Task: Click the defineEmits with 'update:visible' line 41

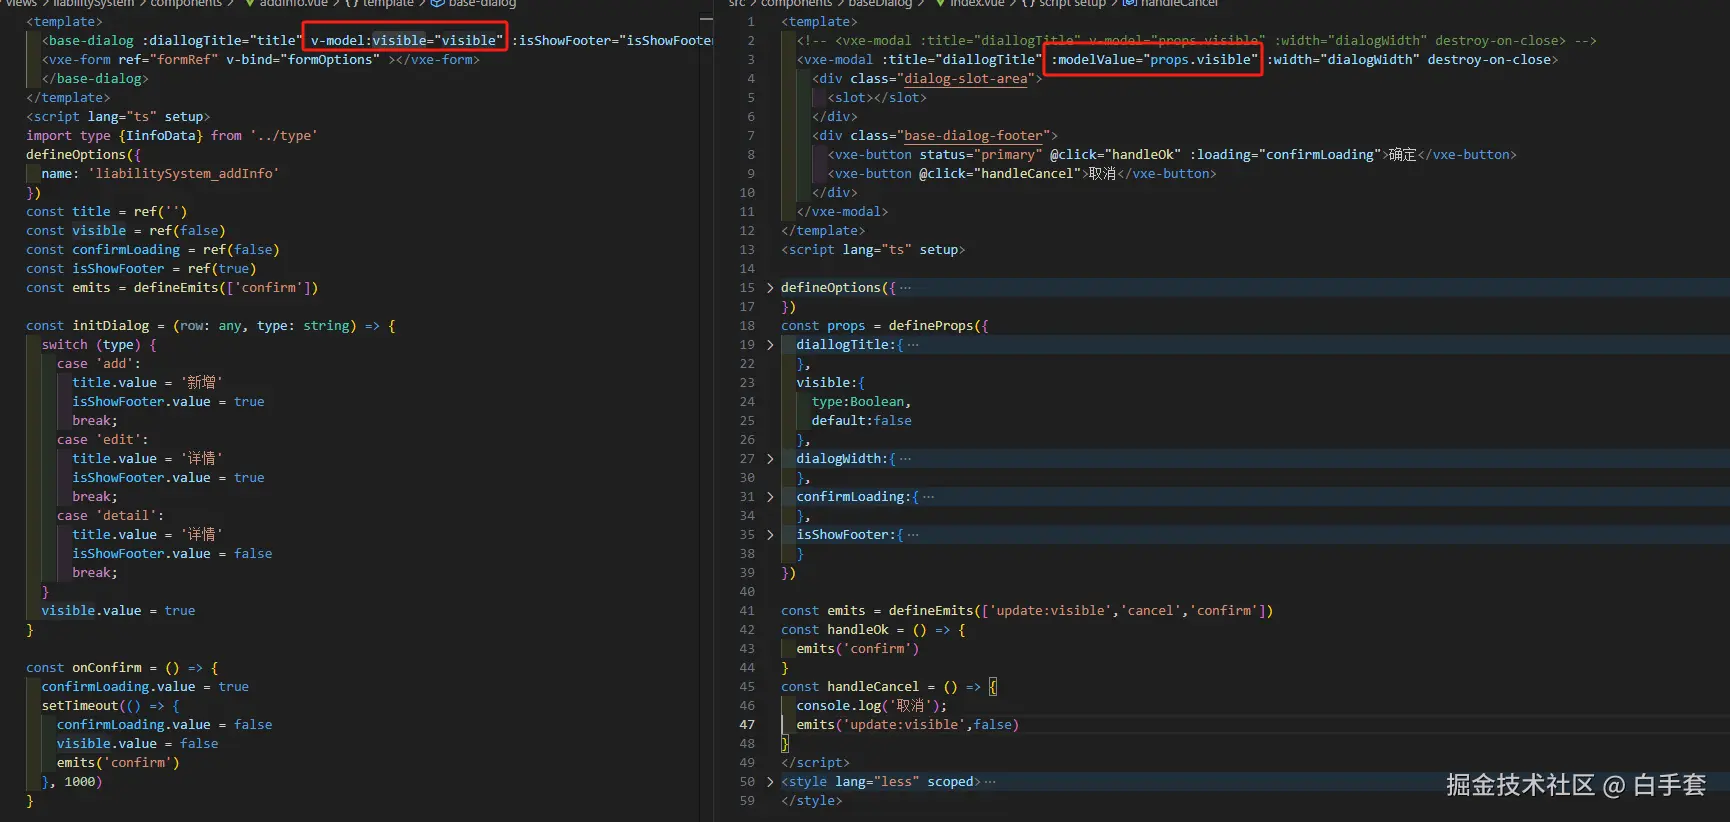Action: click(1027, 611)
